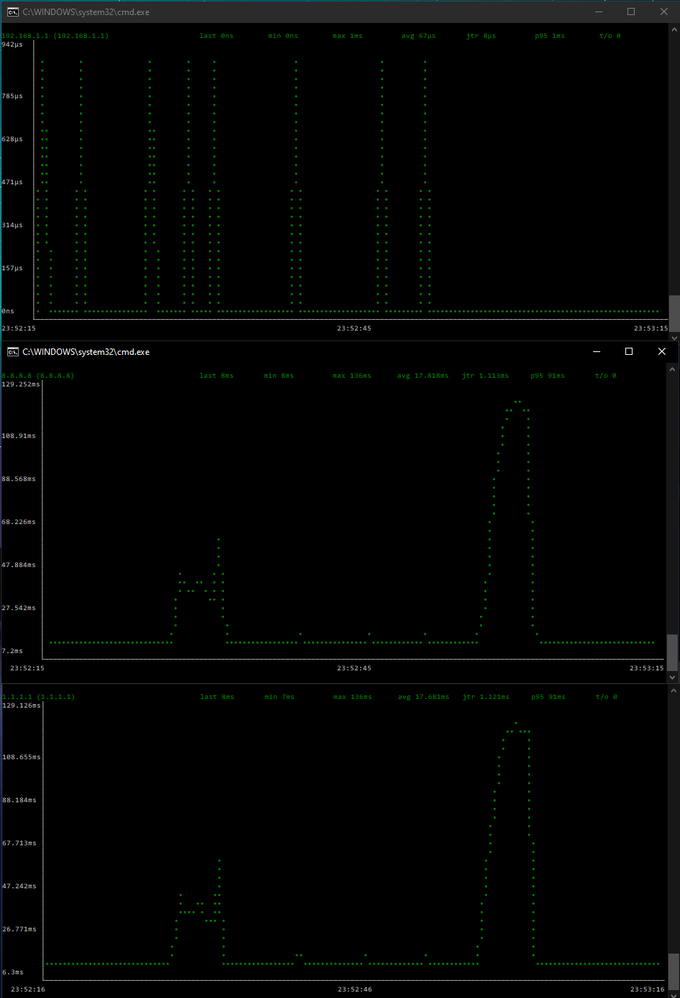
Task: Click '27.542ms' y-axis label
Action: [x=18, y=608]
